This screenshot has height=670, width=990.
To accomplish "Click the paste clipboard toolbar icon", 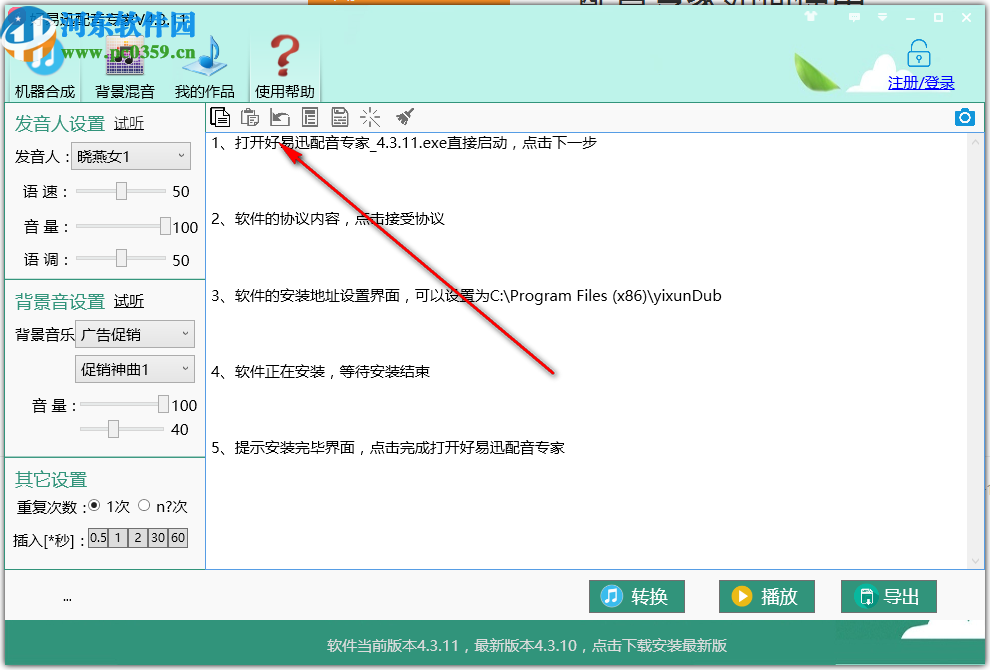I will (x=250, y=117).
